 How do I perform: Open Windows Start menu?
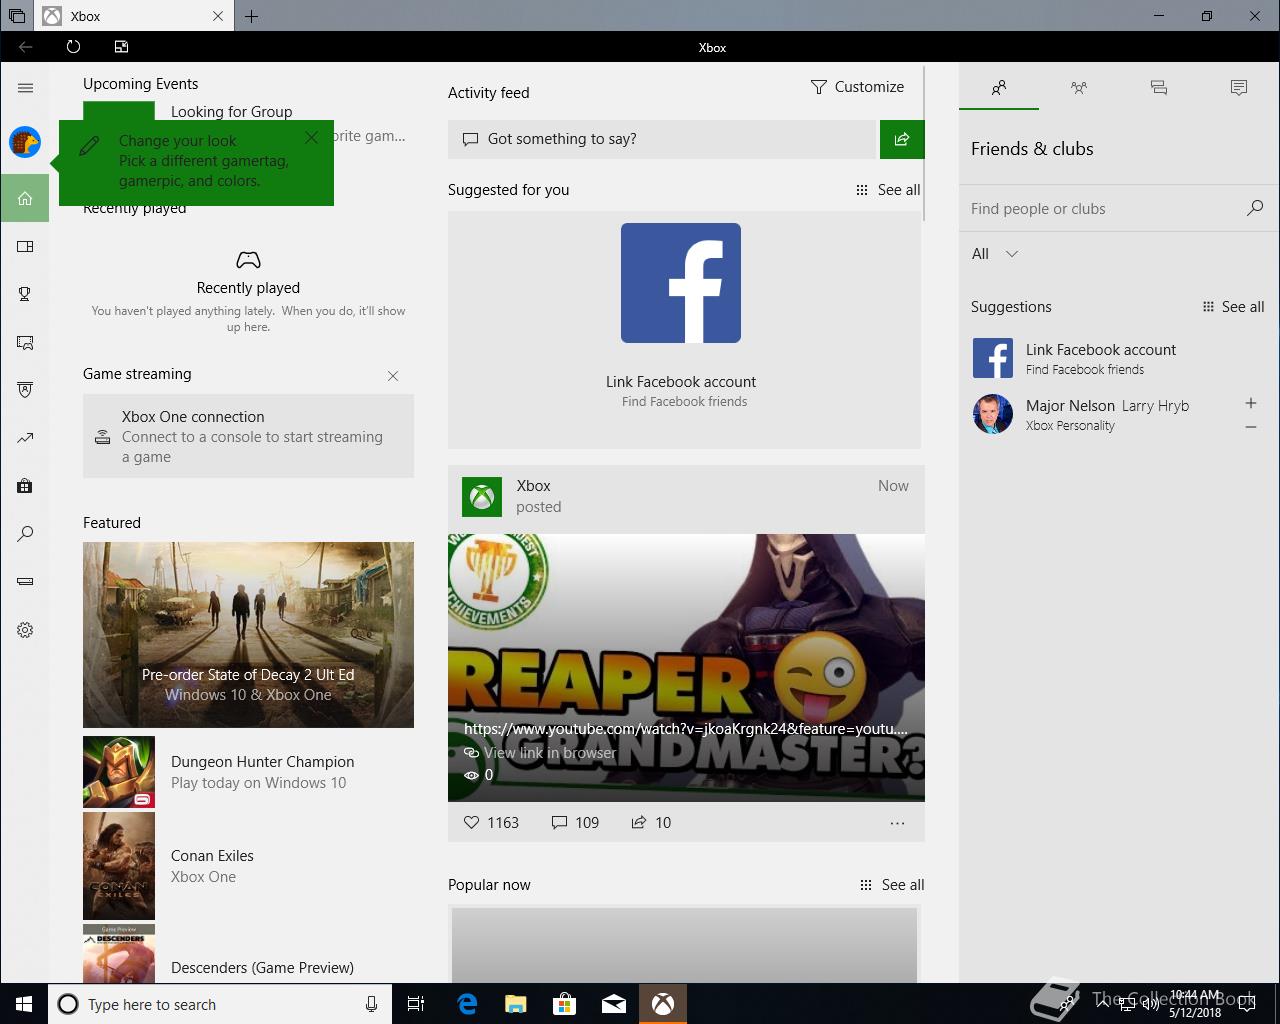pyautogui.click(x=24, y=1004)
